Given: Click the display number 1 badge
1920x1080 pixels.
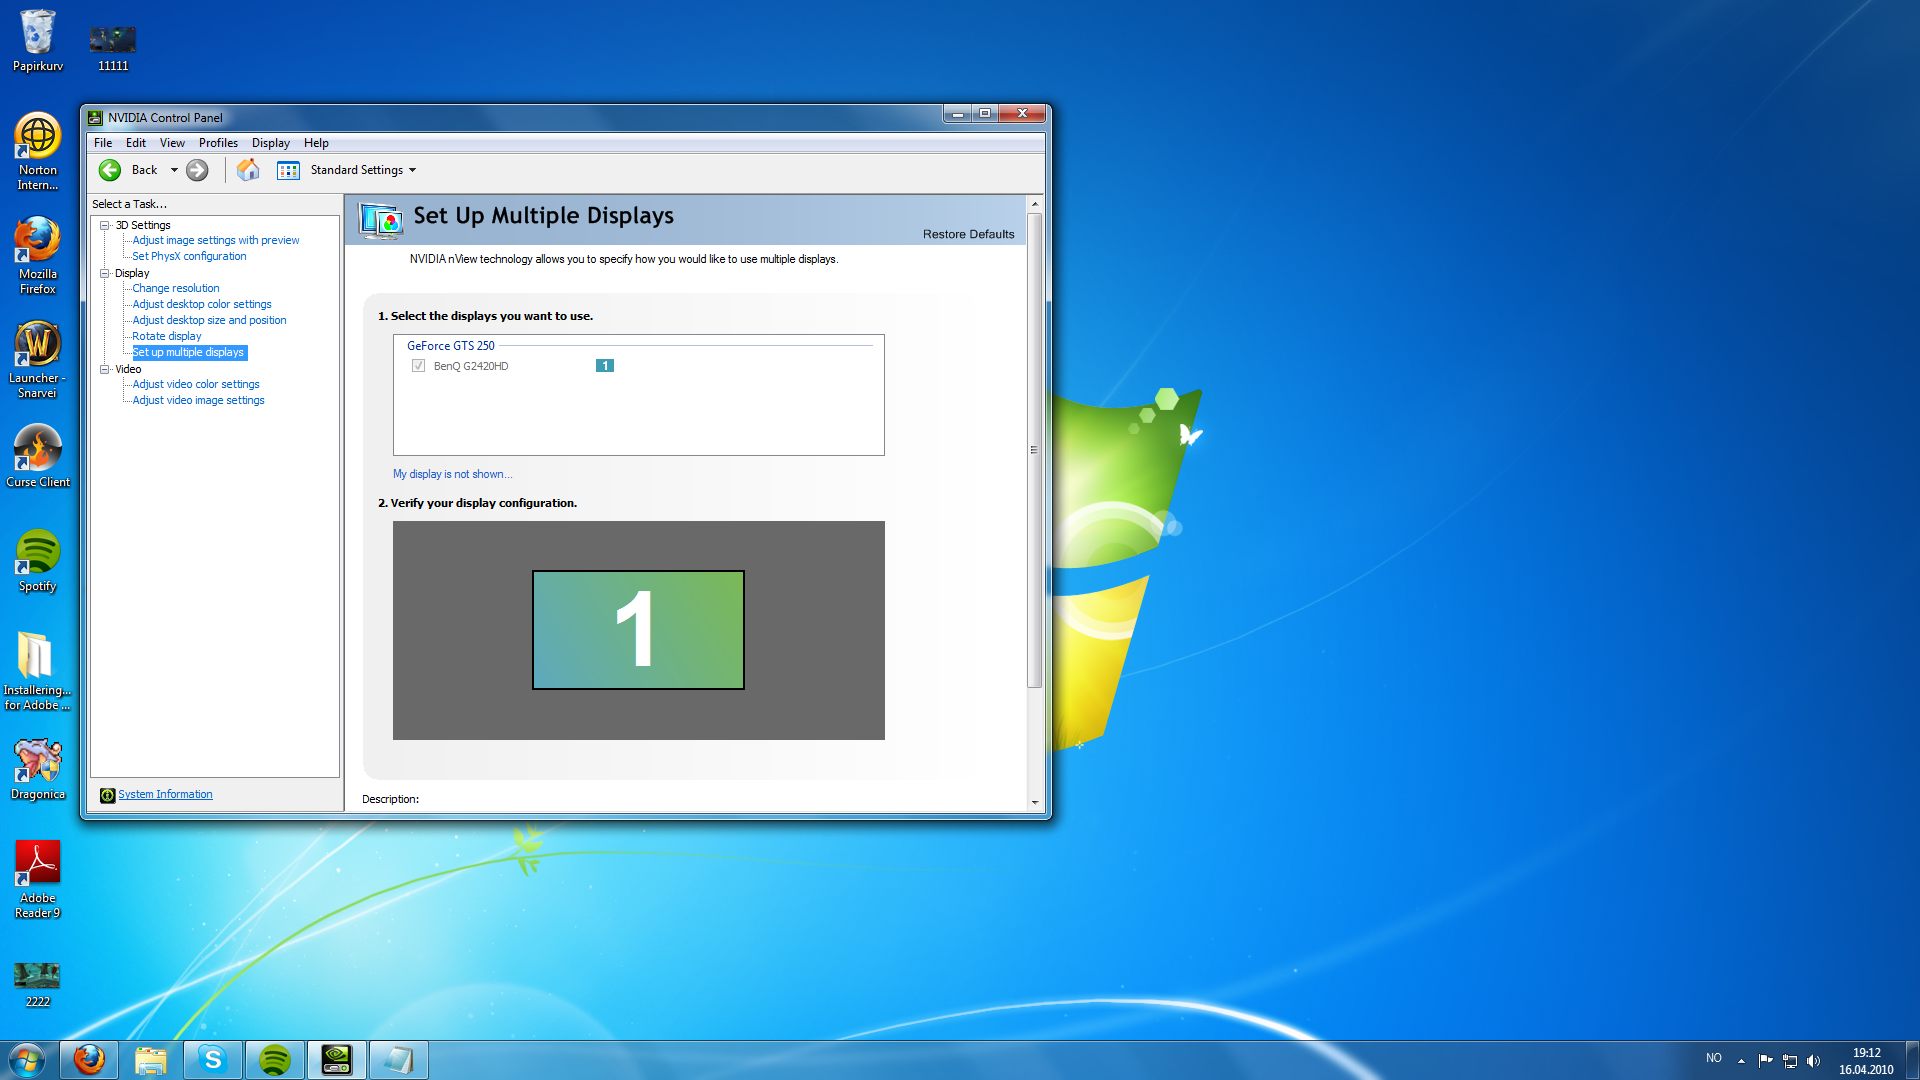Looking at the screenshot, I should point(605,366).
